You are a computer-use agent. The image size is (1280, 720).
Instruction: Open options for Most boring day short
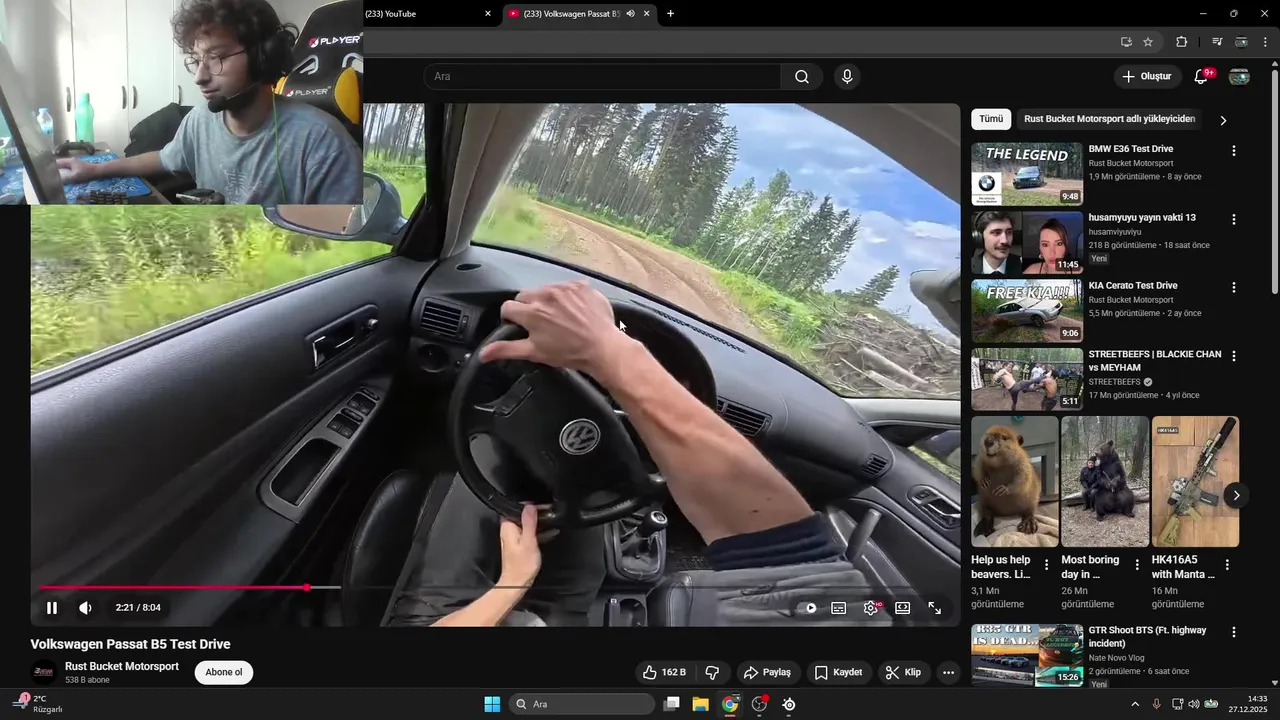1137,565
